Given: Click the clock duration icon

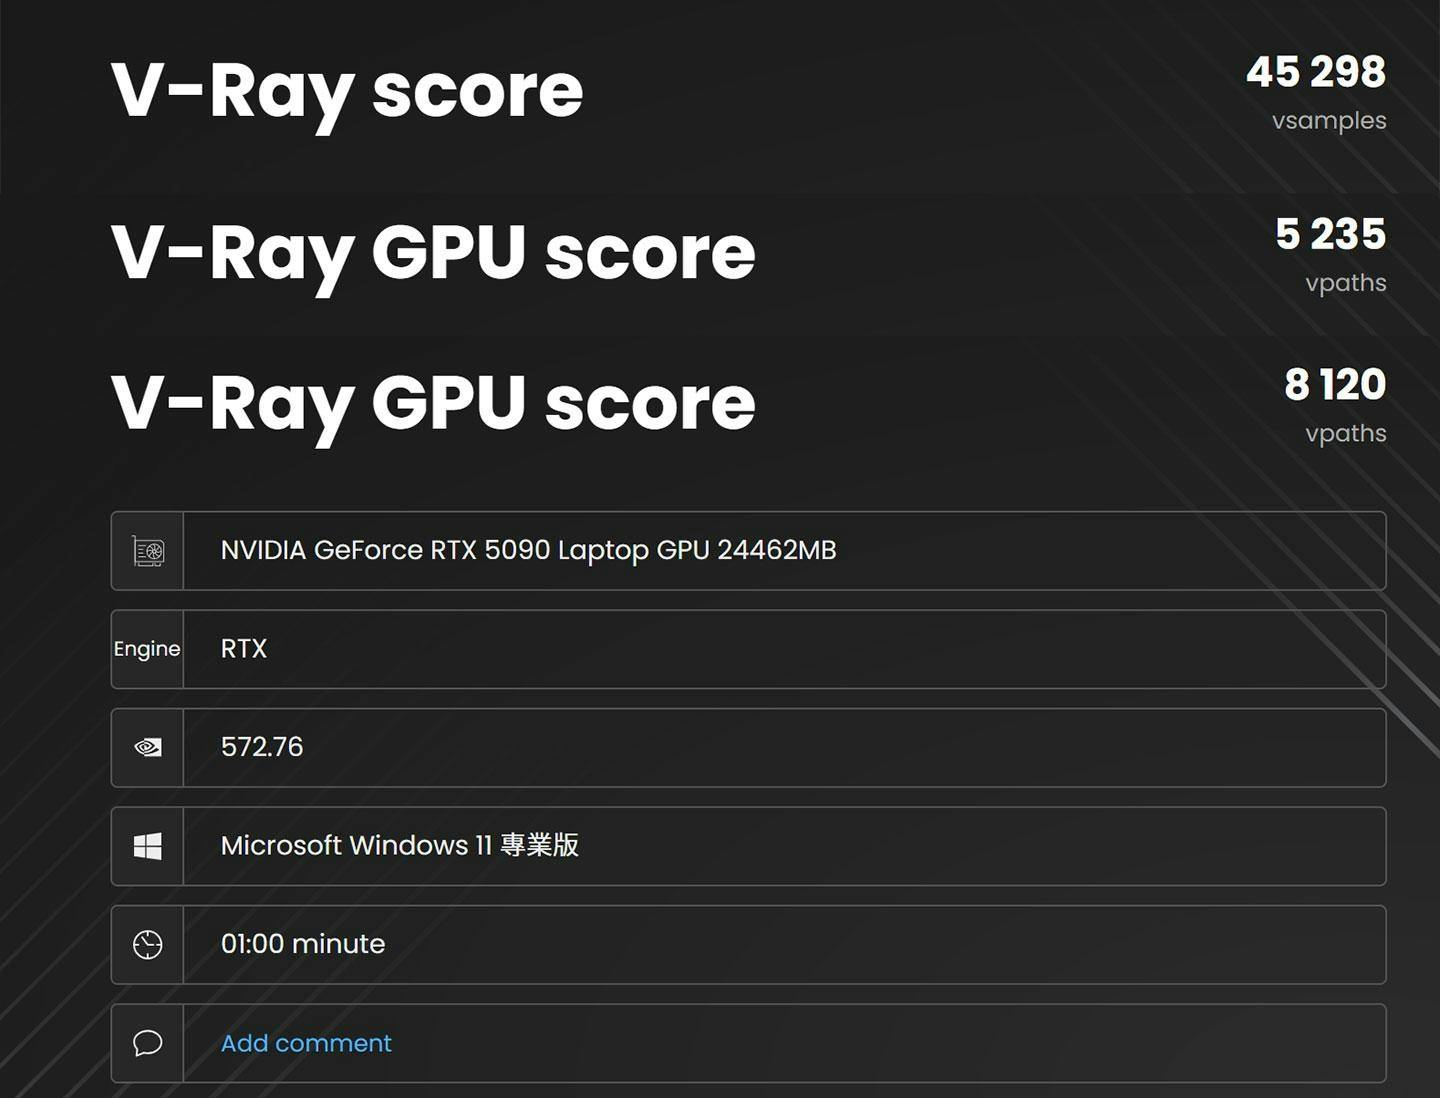Looking at the screenshot, I should pyautogui.click(x=148, y=944).
